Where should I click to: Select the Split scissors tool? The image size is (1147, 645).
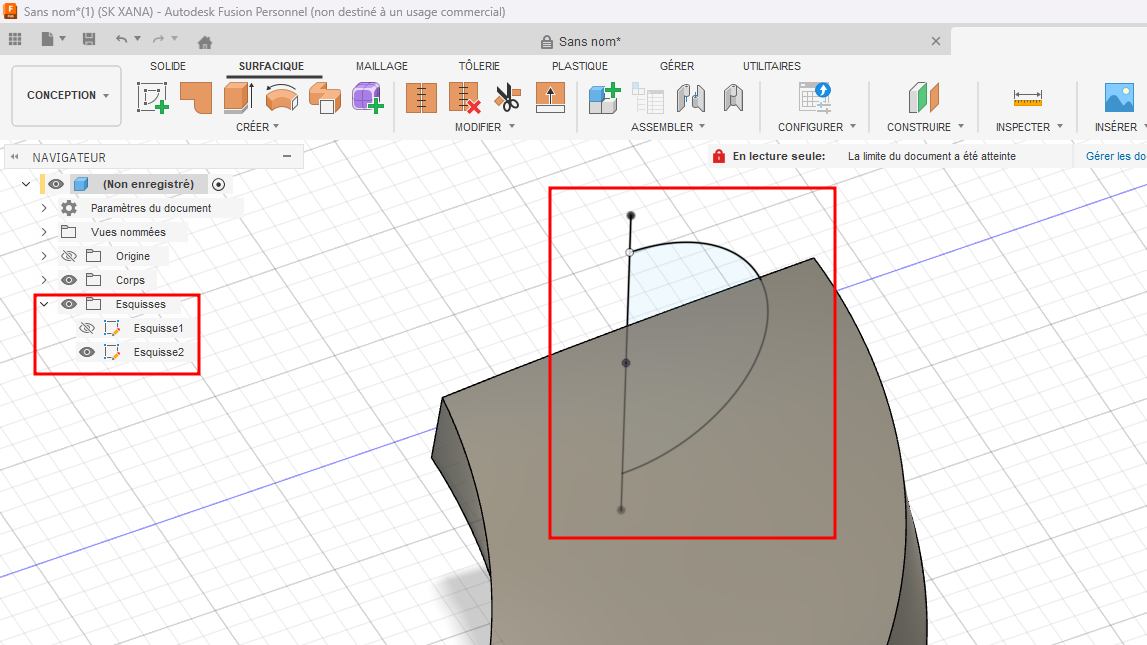coord(508,97)
